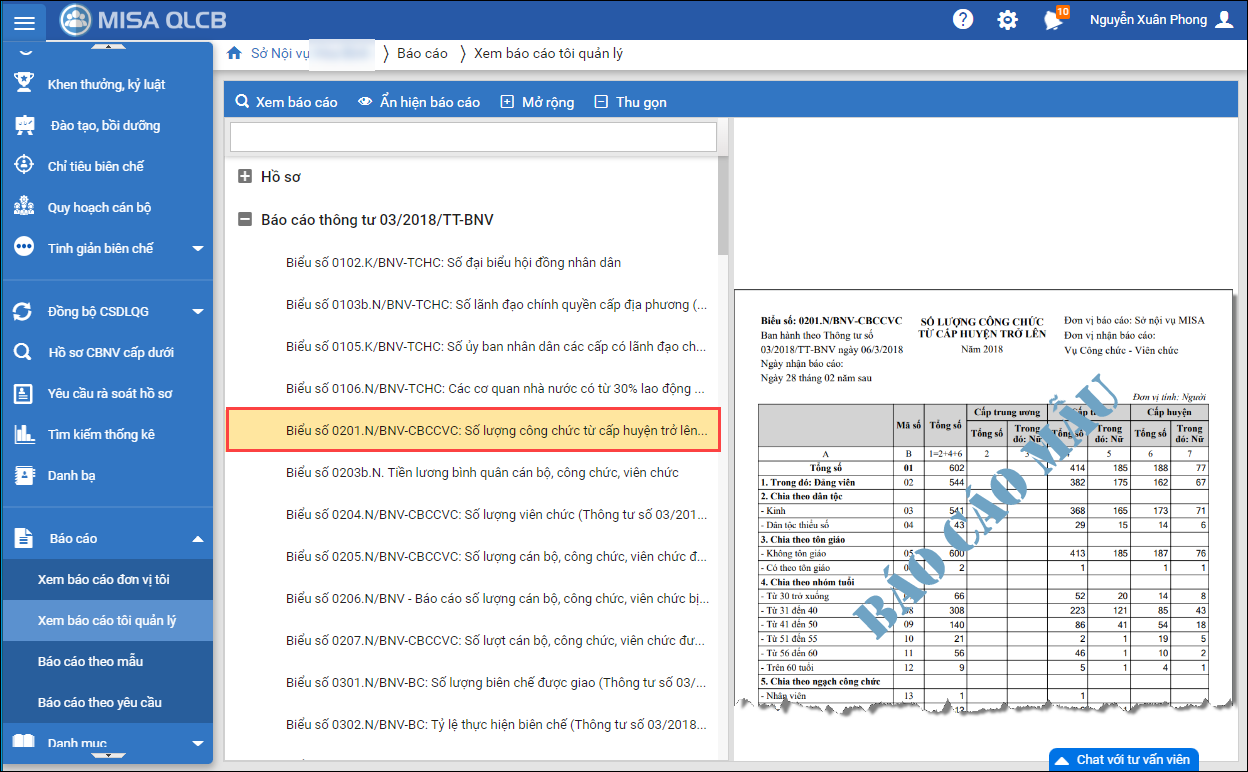The width and height of the screenshot is (1248, 772).
Task: Expand the Đồng bộ CSDLQG submenu
Action: (197, 312)
